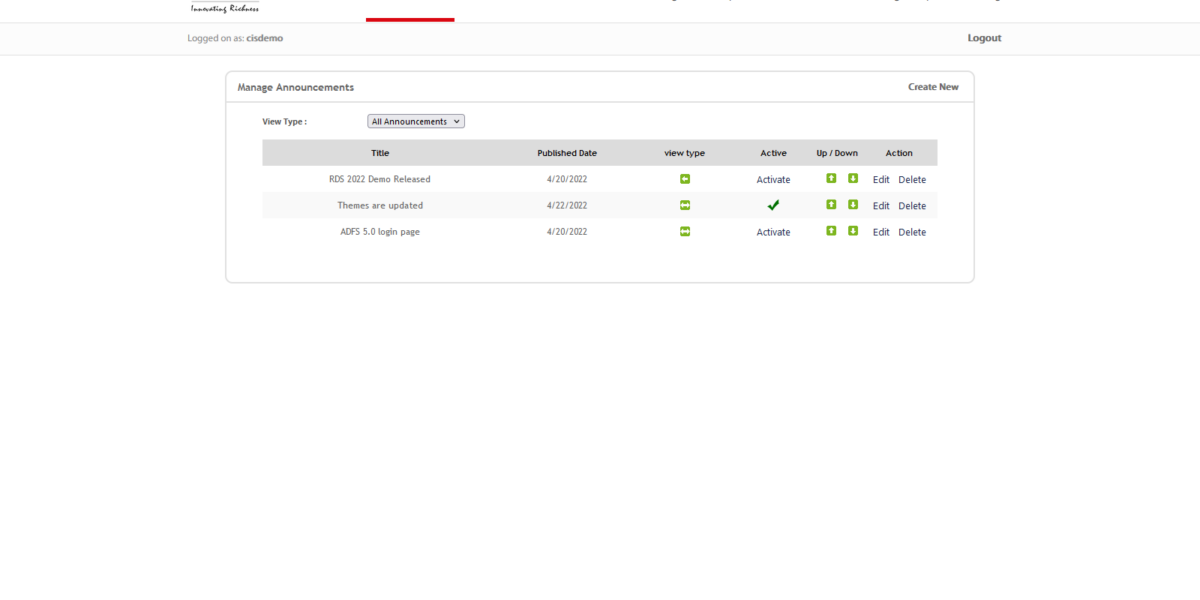Image resolution: width=1200 pixels, height=600 pixels.
Task: Move RDS 2022 Demo Released up with green arrow
Action: pos(831,179)
